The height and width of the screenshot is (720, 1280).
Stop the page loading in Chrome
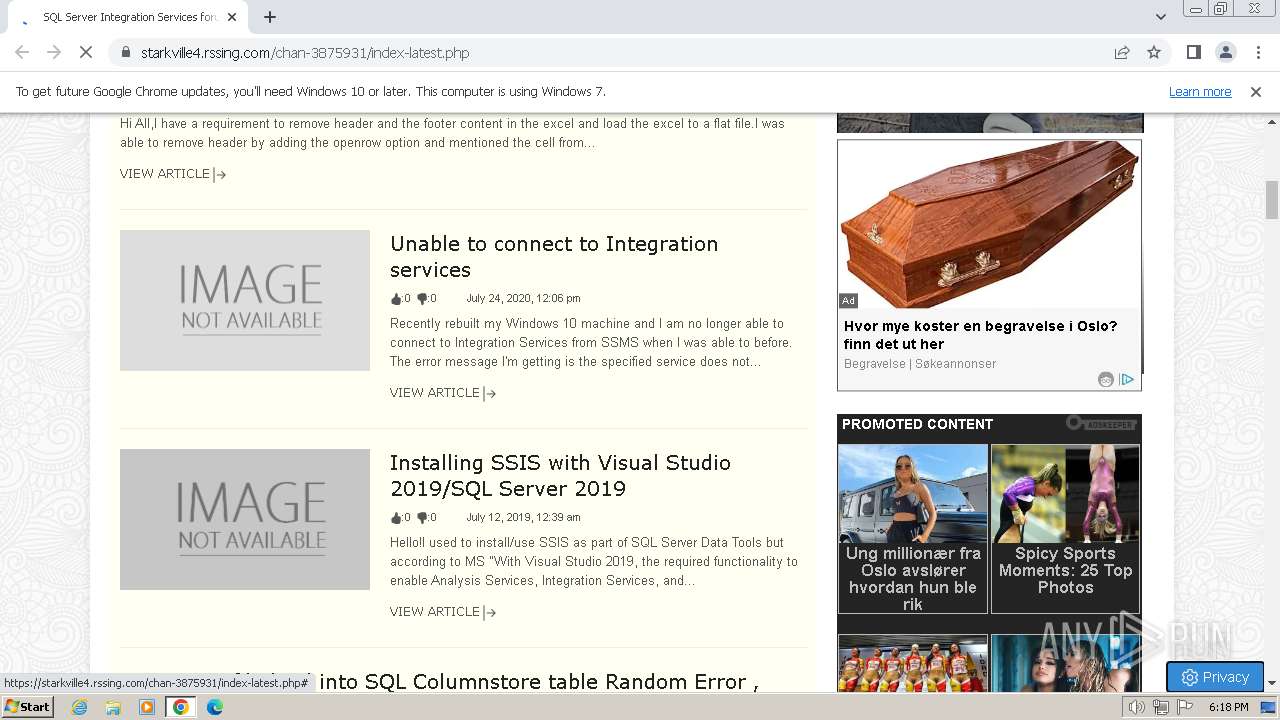[86, 52]
